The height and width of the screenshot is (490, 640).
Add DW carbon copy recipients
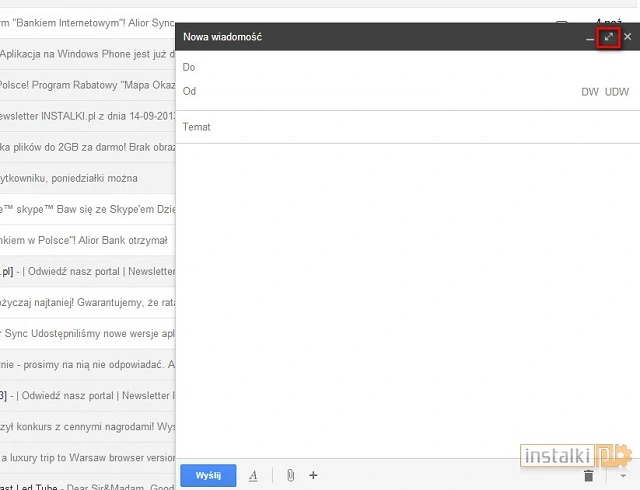[x=590, y=92]
